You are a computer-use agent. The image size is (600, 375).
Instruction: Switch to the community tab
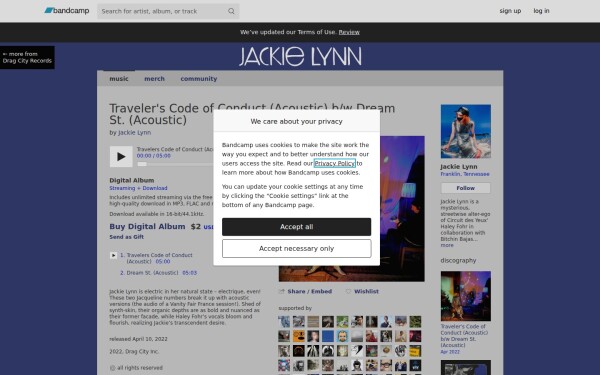(x=199, y=78)
